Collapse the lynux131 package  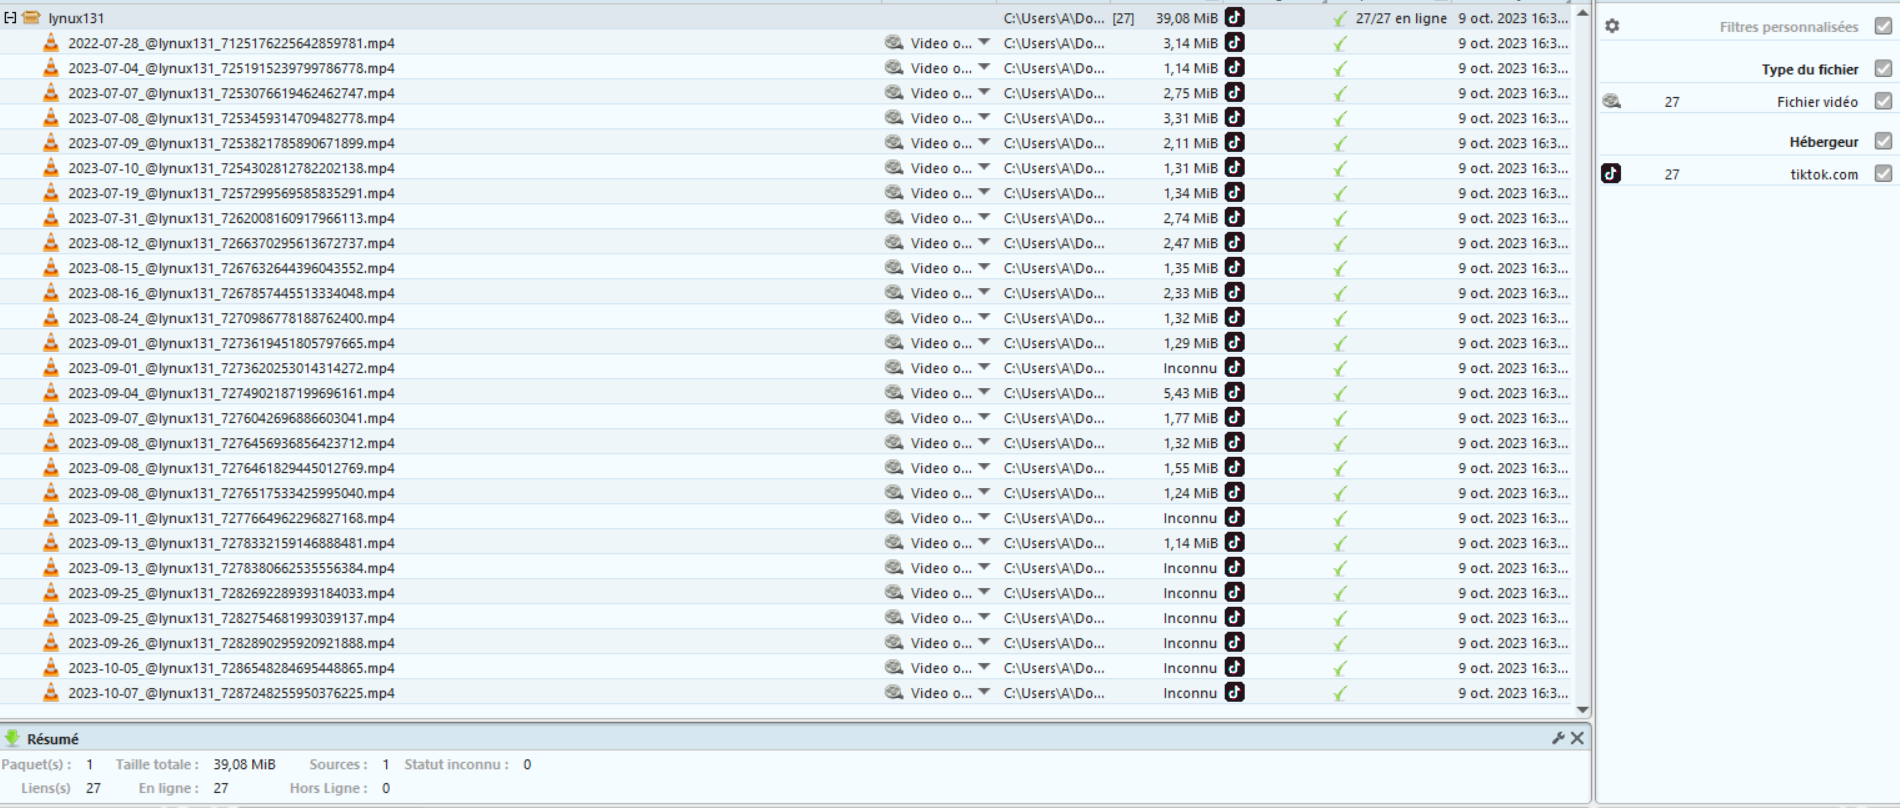[x=10, y=18]
